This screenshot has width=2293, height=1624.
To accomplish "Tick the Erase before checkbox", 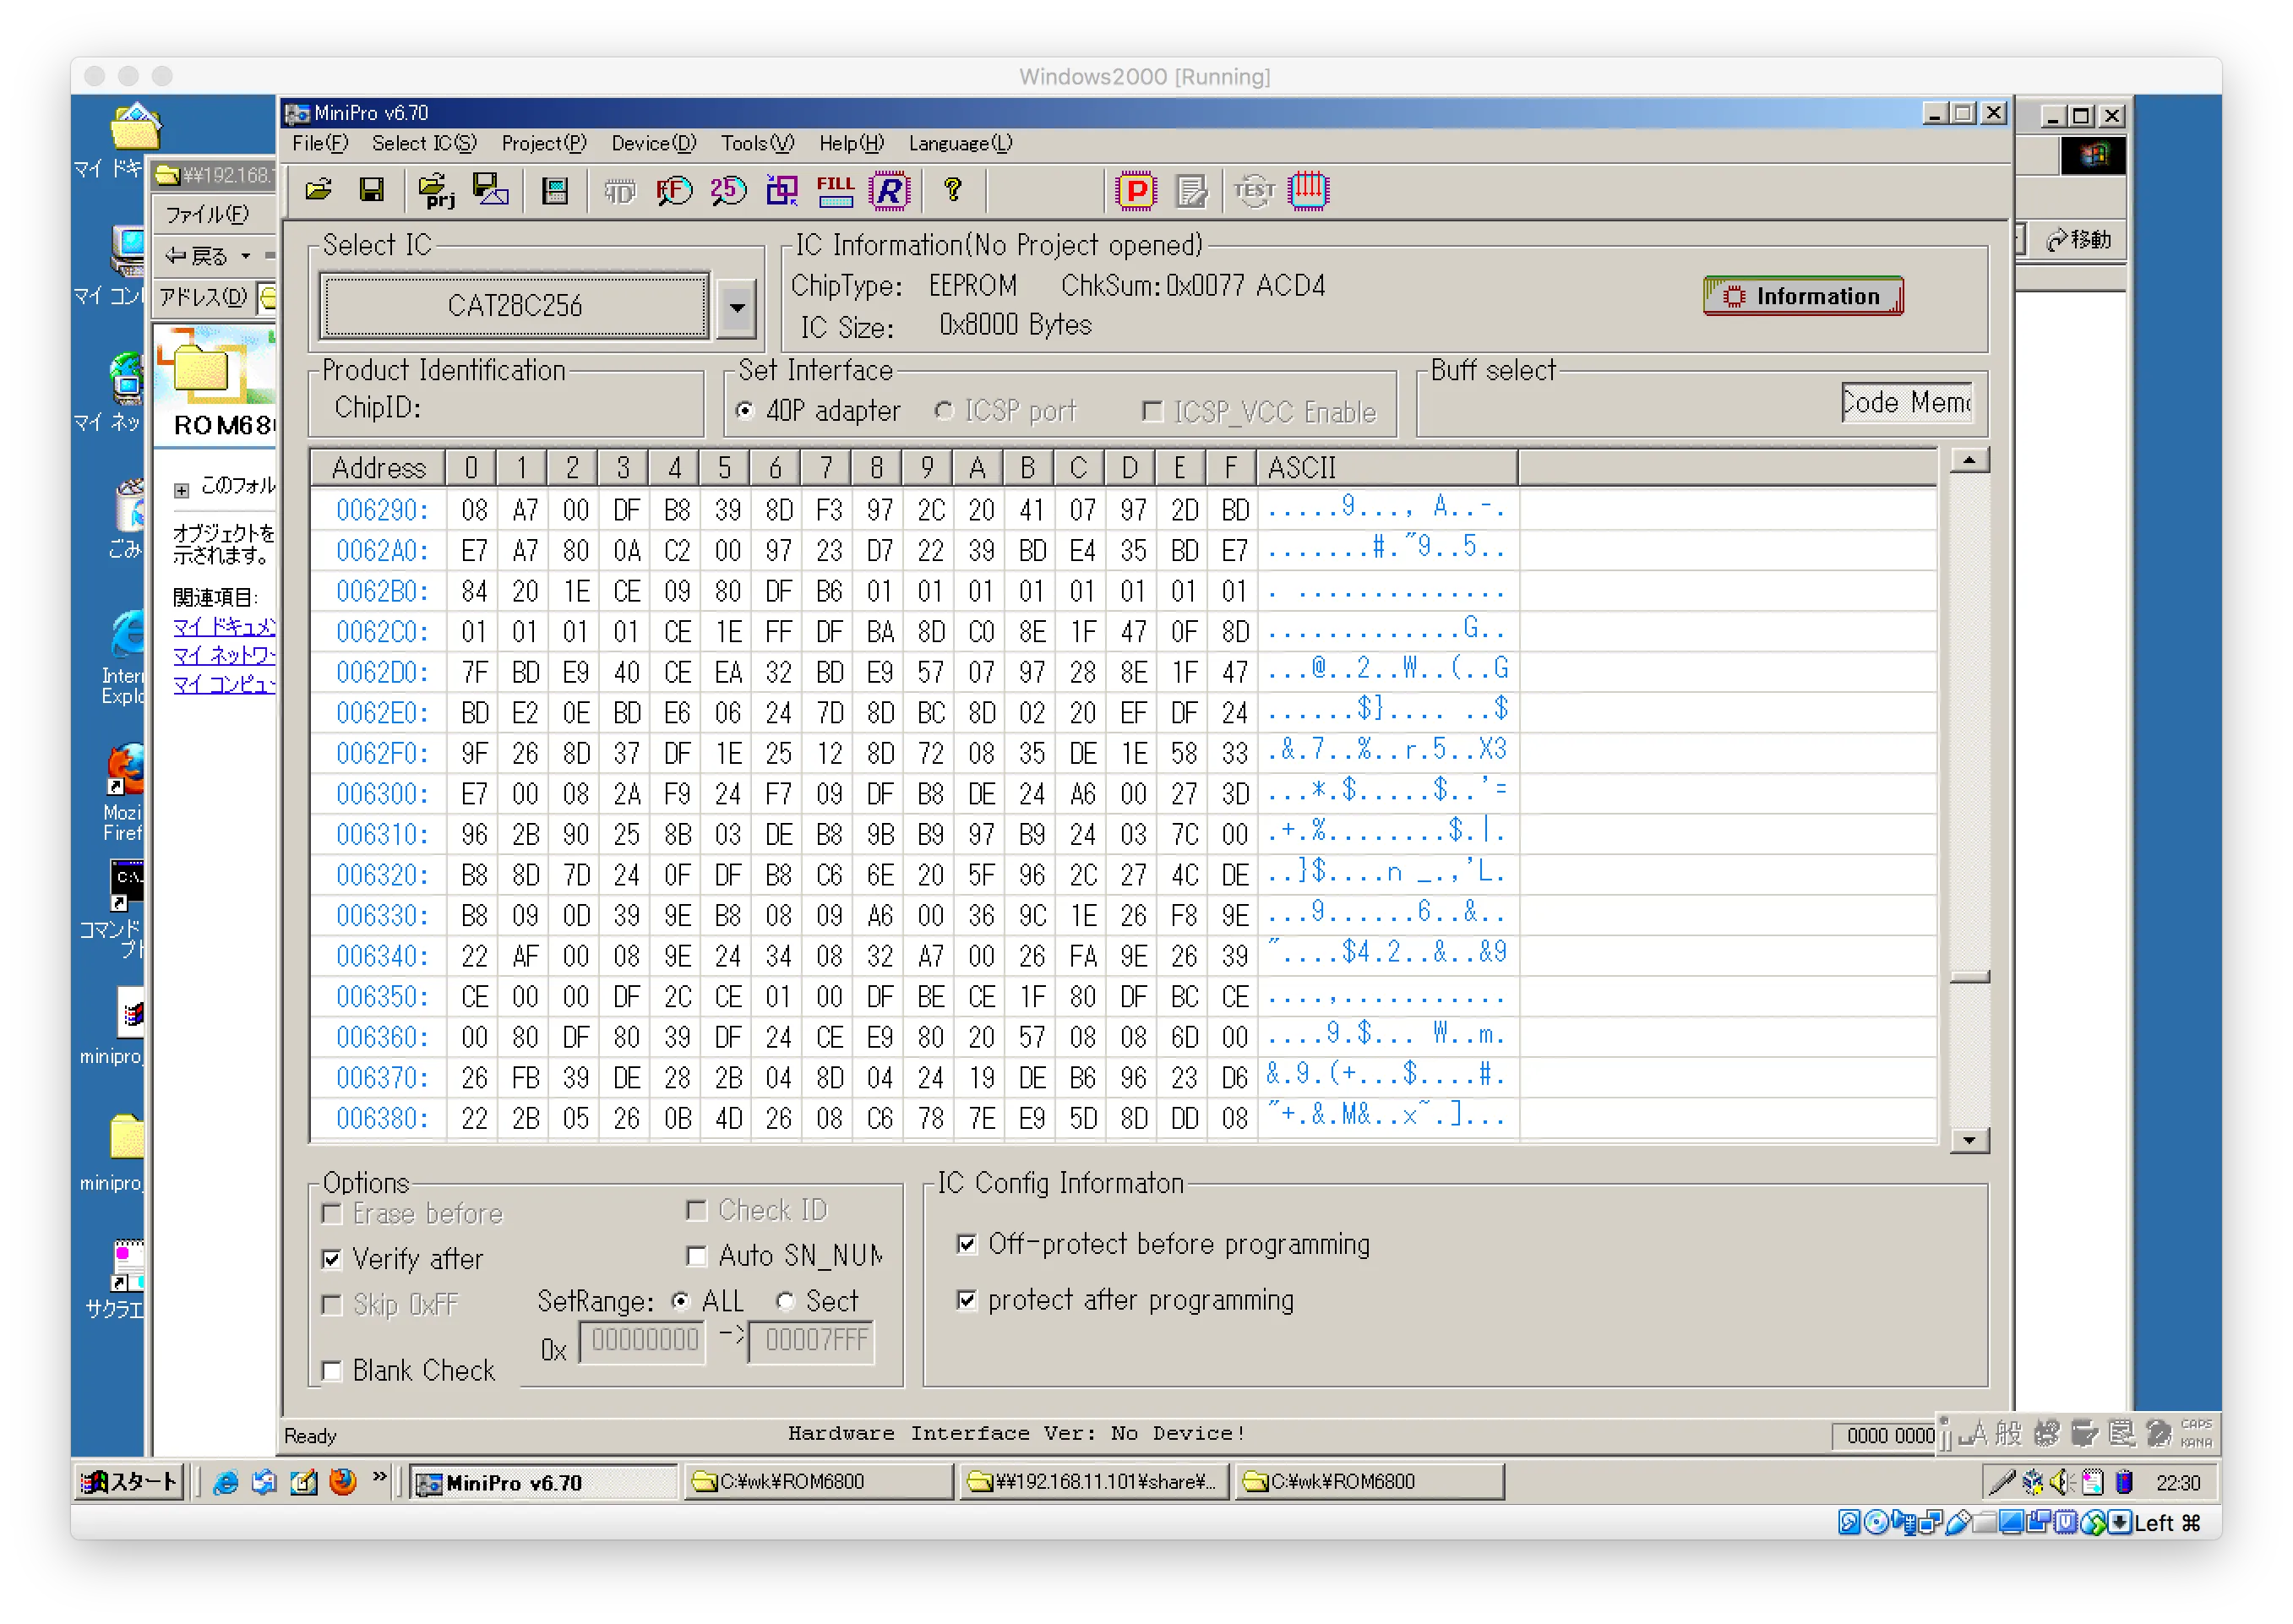I will 332,1214.
